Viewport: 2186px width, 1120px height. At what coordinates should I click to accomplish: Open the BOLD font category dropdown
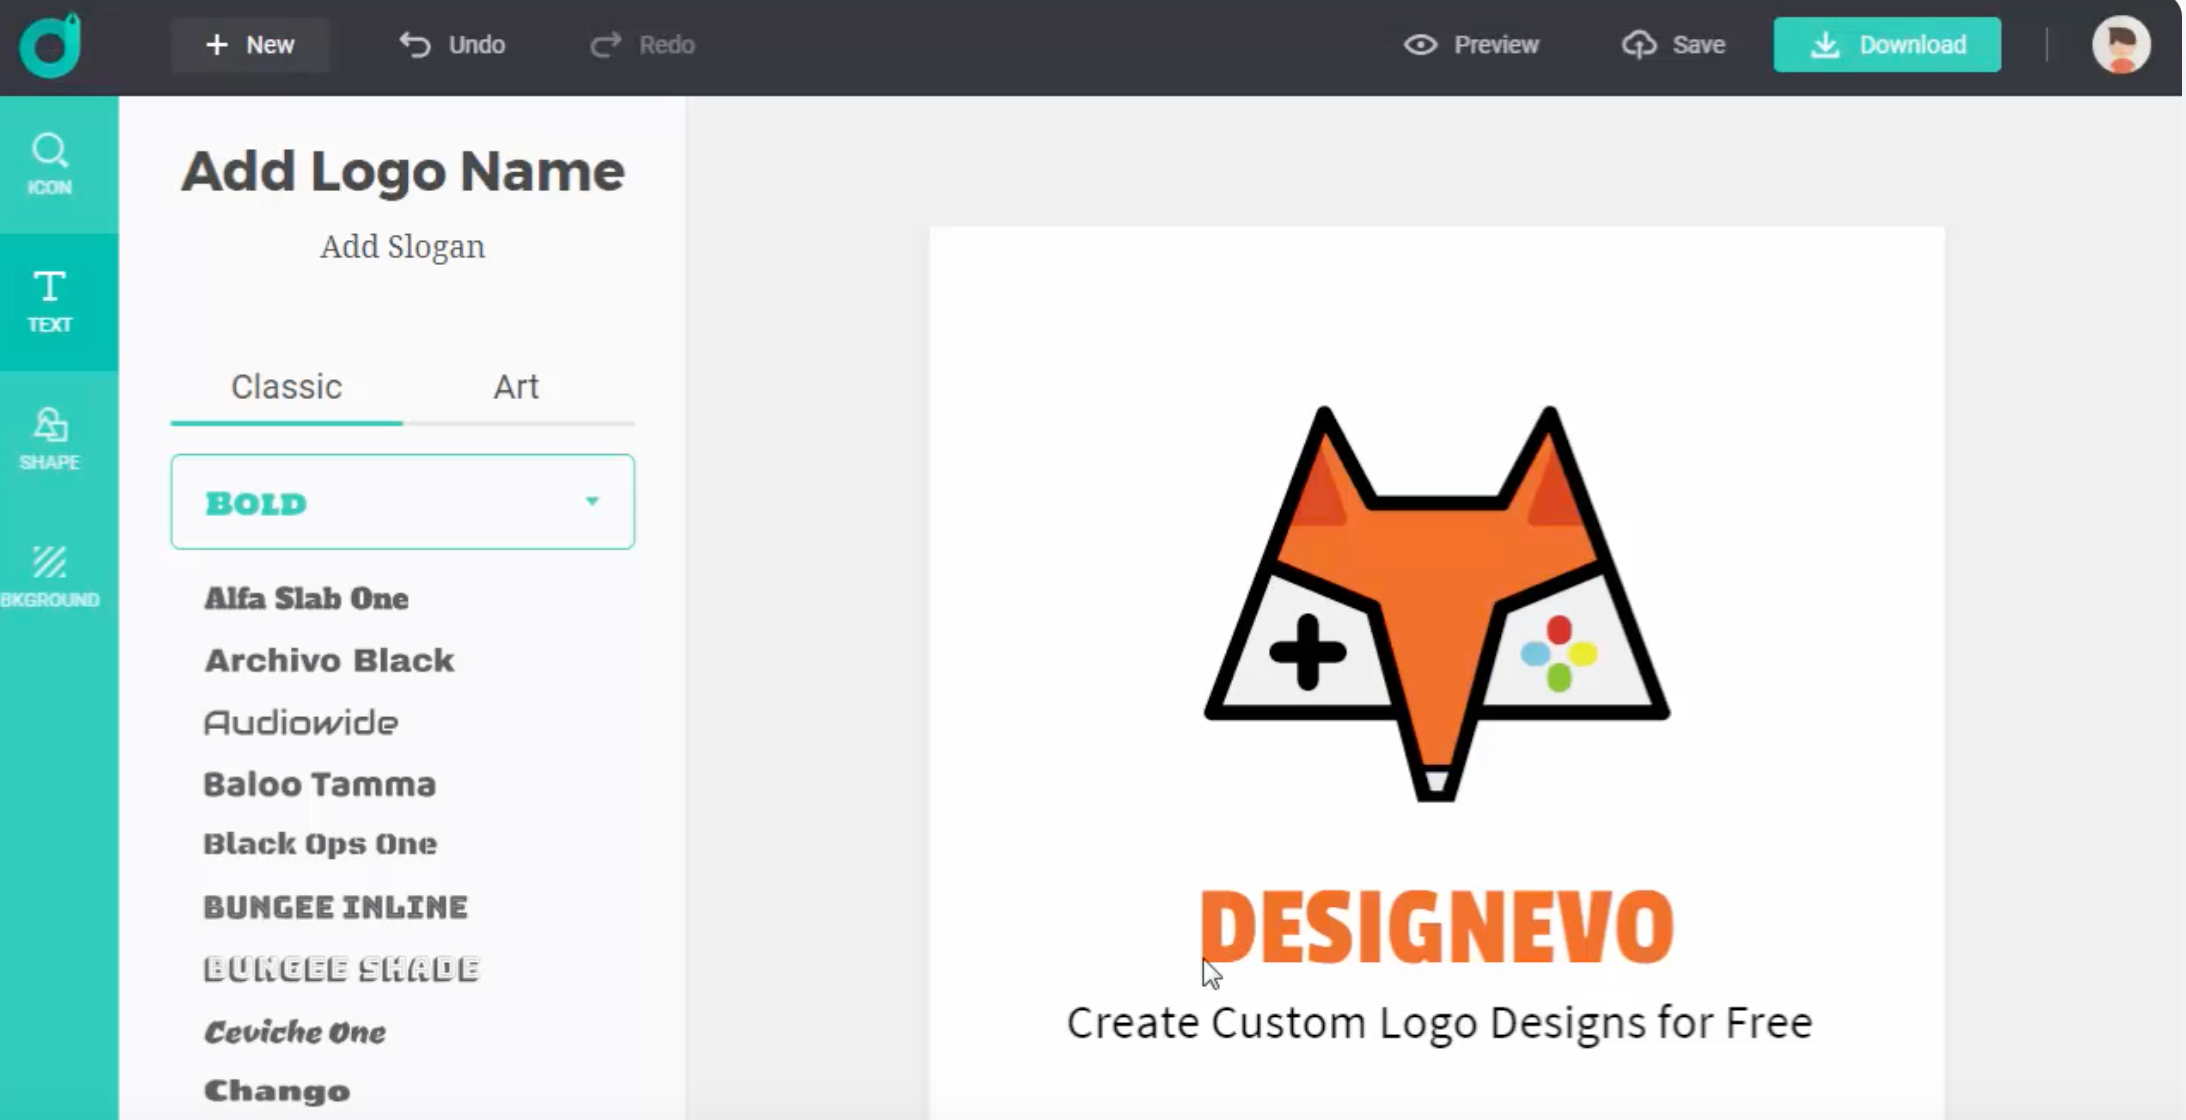(x=402, y=501)
